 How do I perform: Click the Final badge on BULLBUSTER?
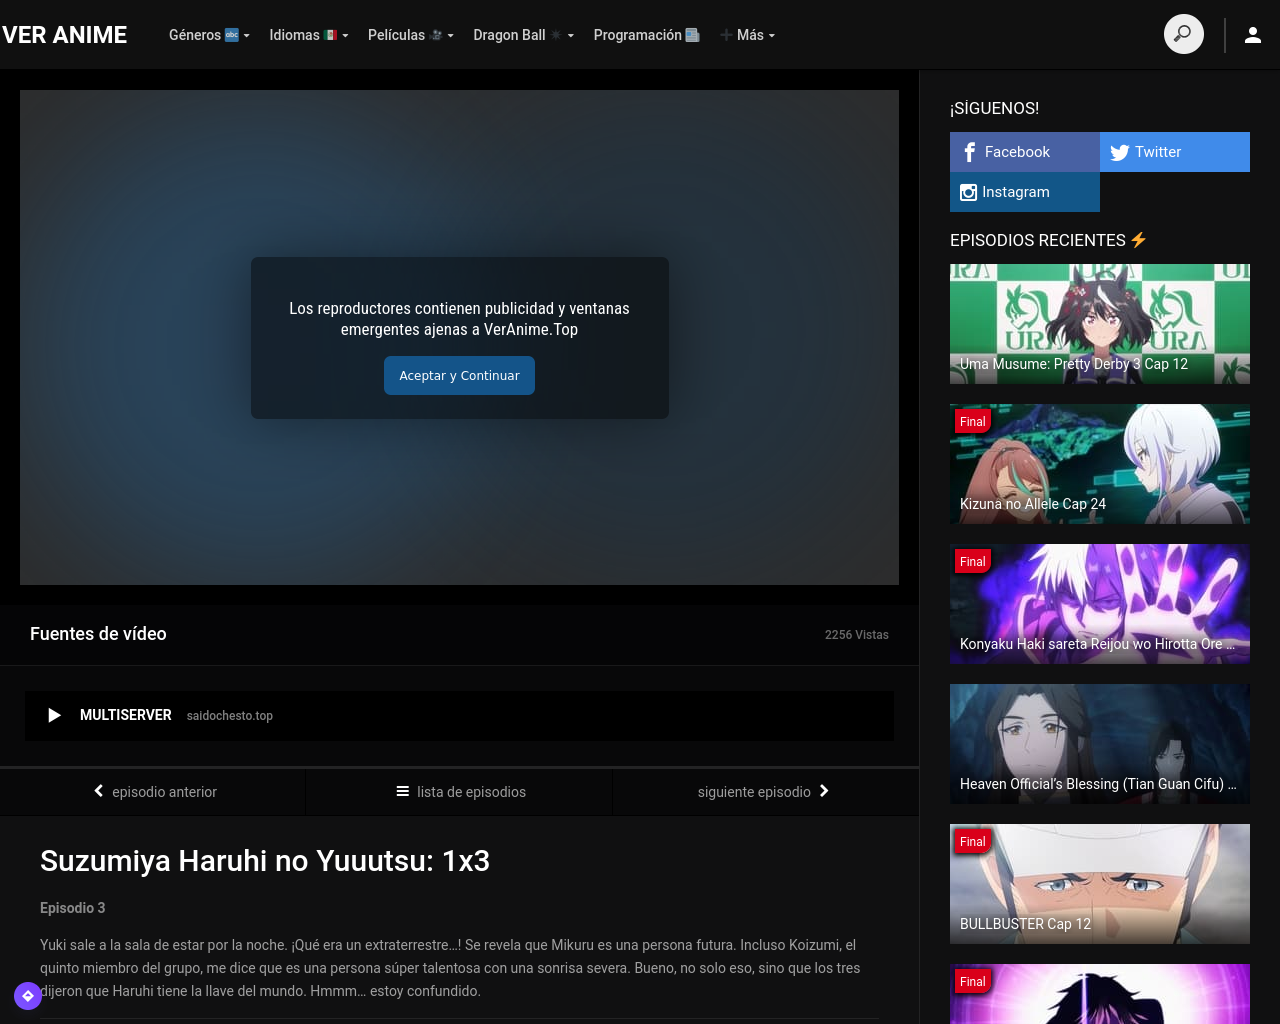[x=973, y=842]
